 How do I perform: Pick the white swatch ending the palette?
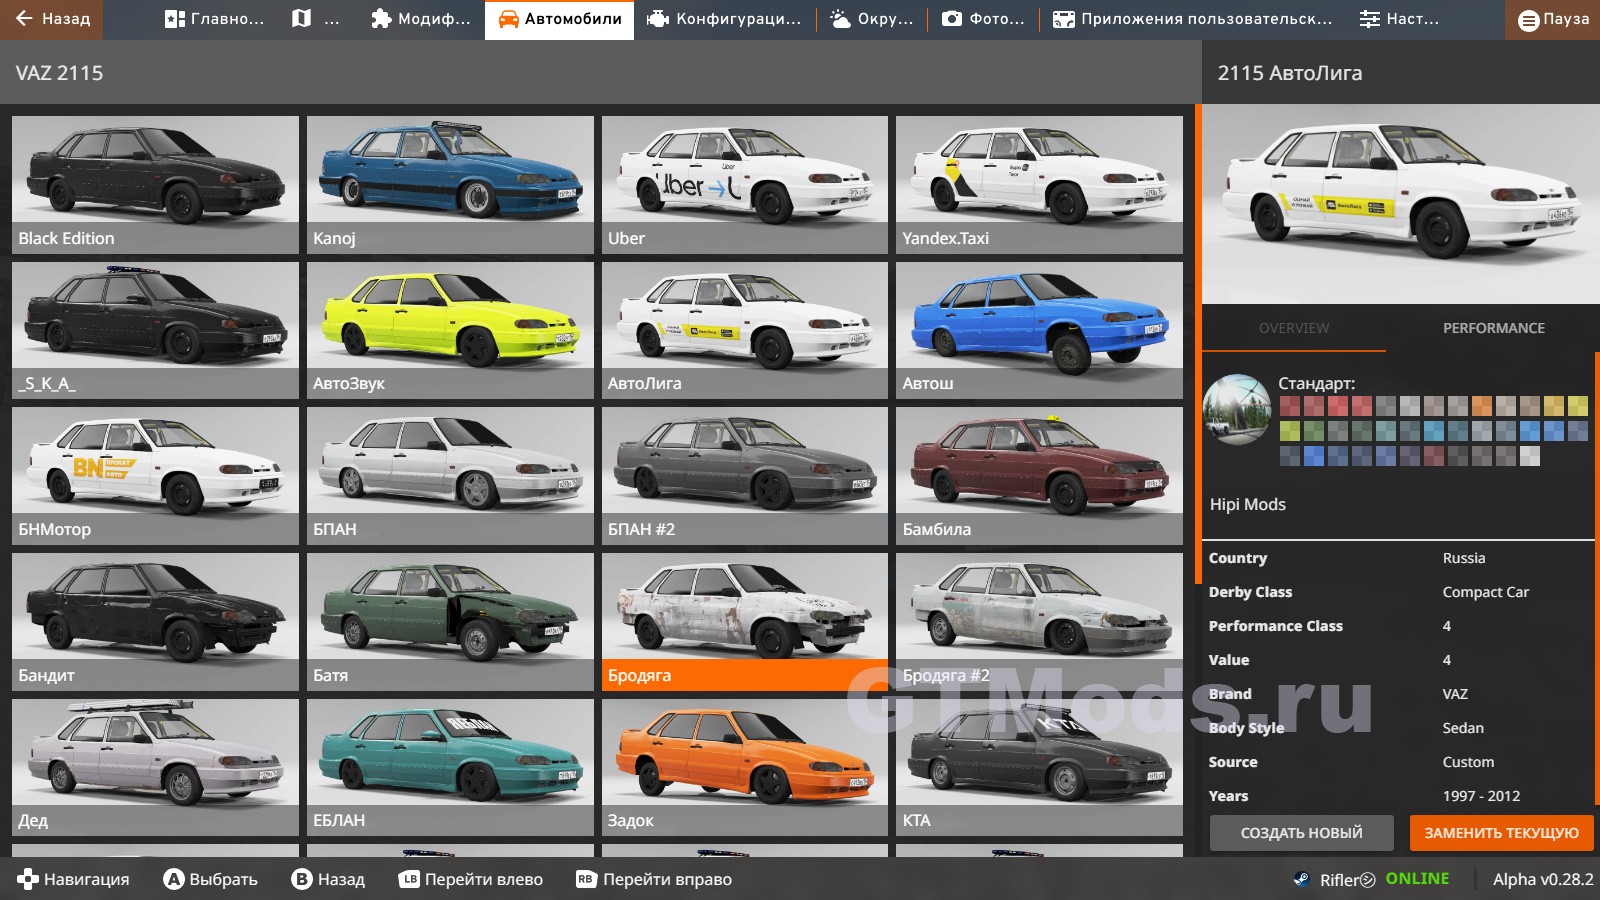1529,456
